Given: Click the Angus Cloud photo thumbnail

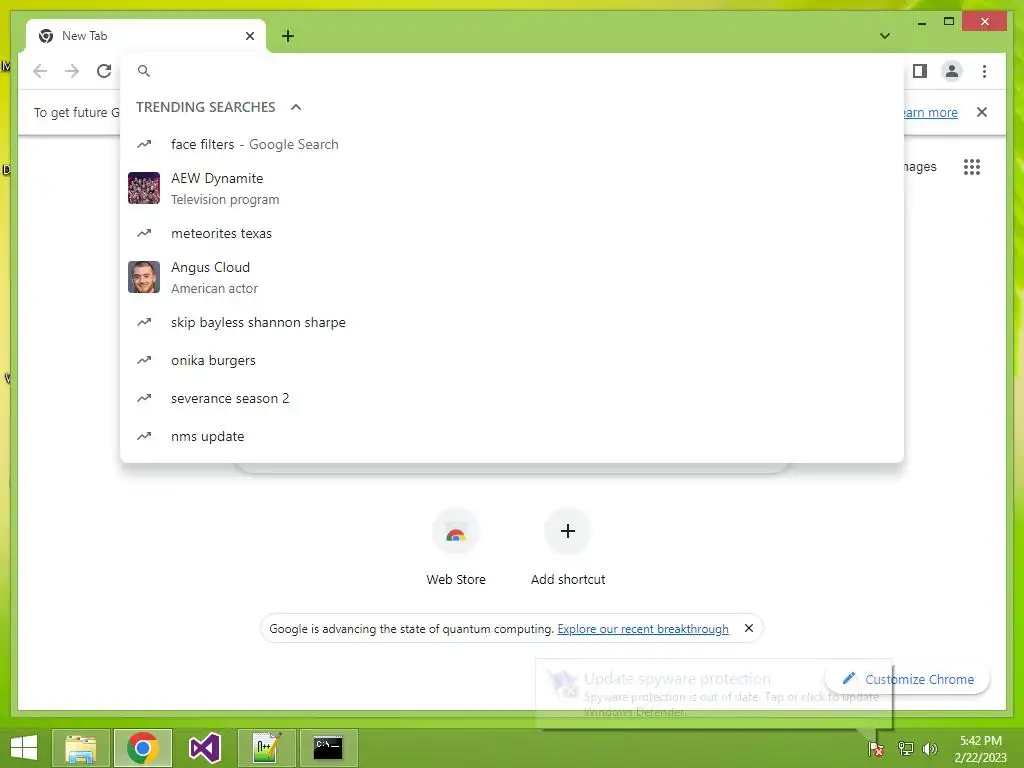Looking at the screenshot, I should [x=144, y=278].
